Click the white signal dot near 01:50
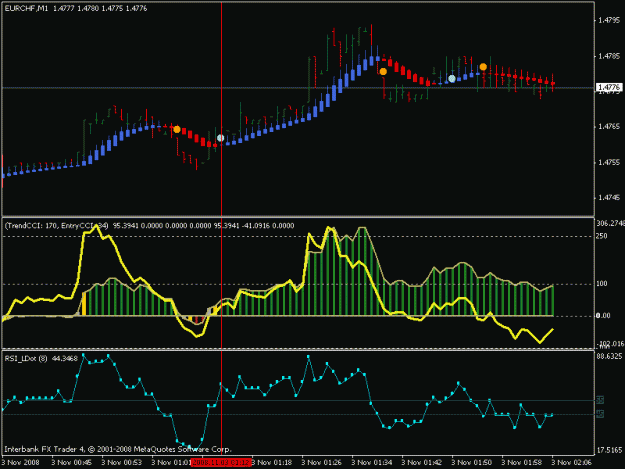The height and width of the screenshot is (469, 625). (x=452, y=79)
